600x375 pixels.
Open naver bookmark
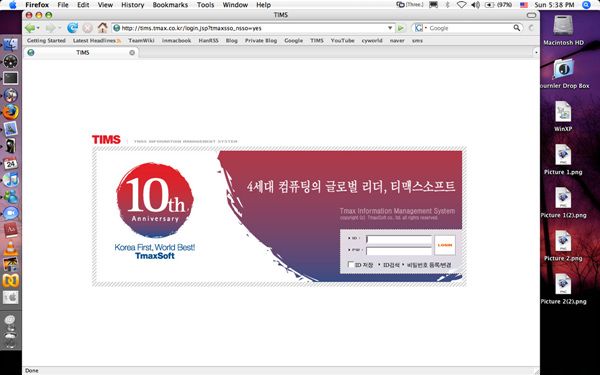[x=397, y=41]
